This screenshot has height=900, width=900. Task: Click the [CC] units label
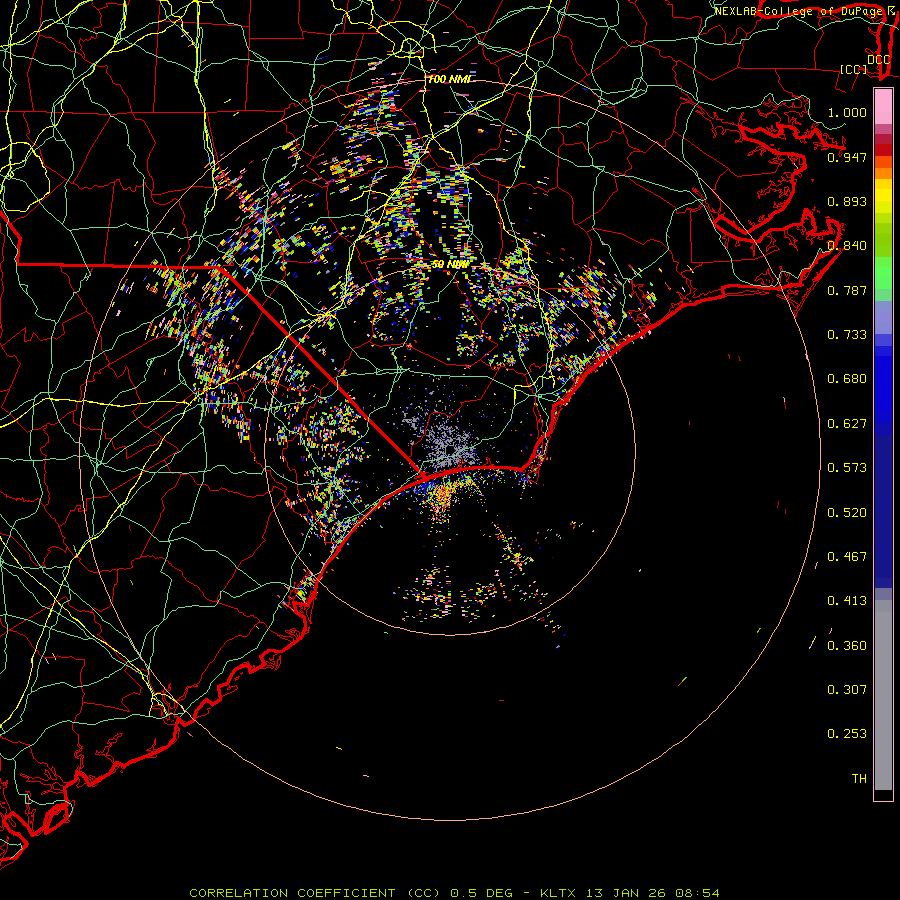pyautogui.click(x=854, y=69)
